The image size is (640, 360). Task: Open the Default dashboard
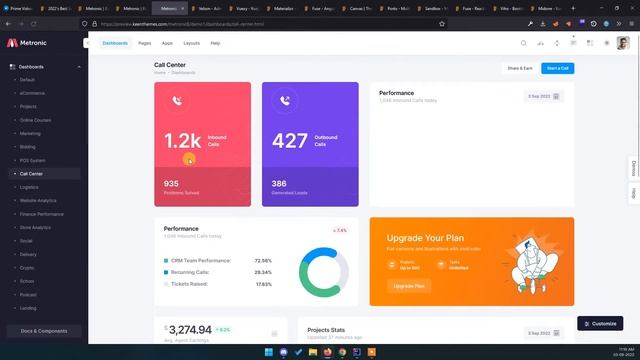27,80
